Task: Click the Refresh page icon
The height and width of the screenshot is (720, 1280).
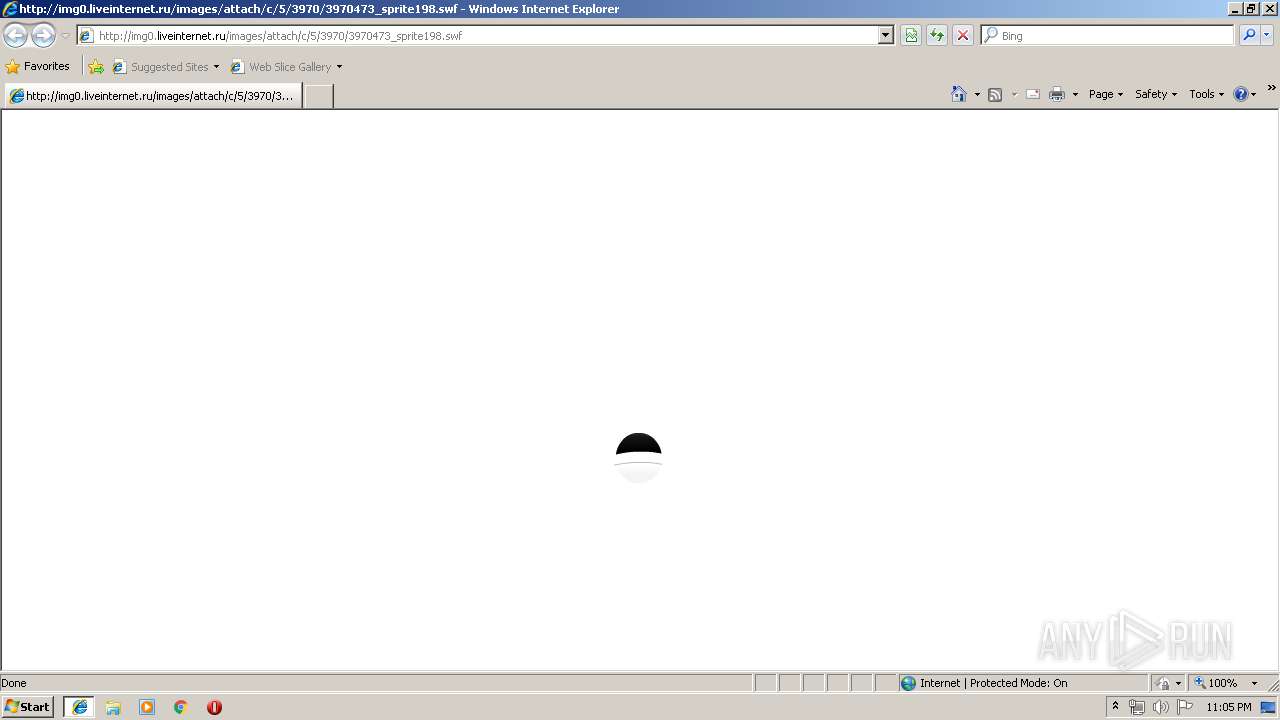Action: (937, 36)
